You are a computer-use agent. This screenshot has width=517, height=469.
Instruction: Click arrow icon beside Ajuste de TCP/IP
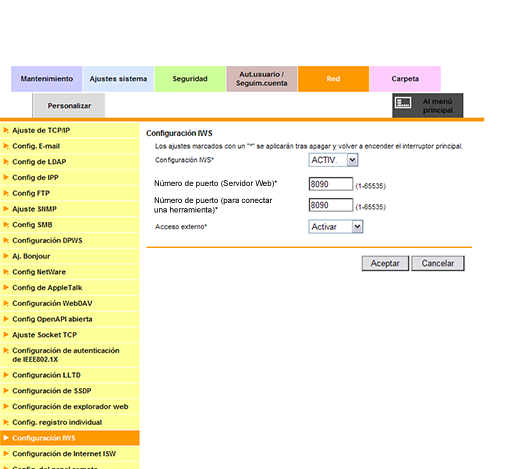pyautogui.click(x=6, y=130)
